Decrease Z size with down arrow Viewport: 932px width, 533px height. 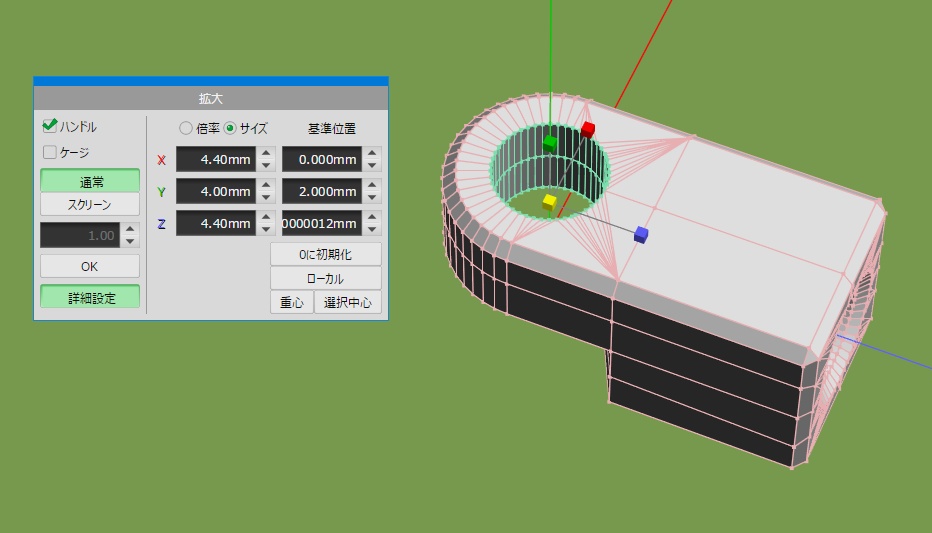pos(266,230)
